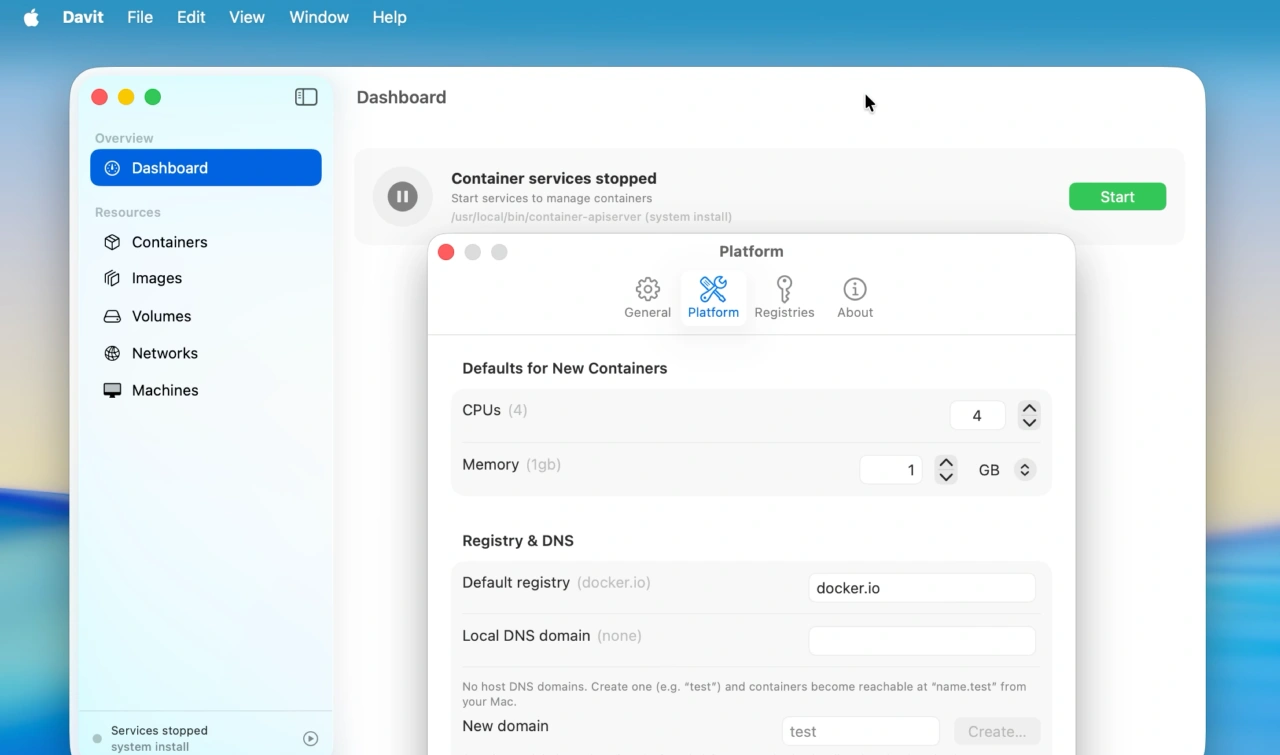Click the CPUs value field
Image resolution: width=1280 pixels, height=755 pixels.
pos(977,416)
